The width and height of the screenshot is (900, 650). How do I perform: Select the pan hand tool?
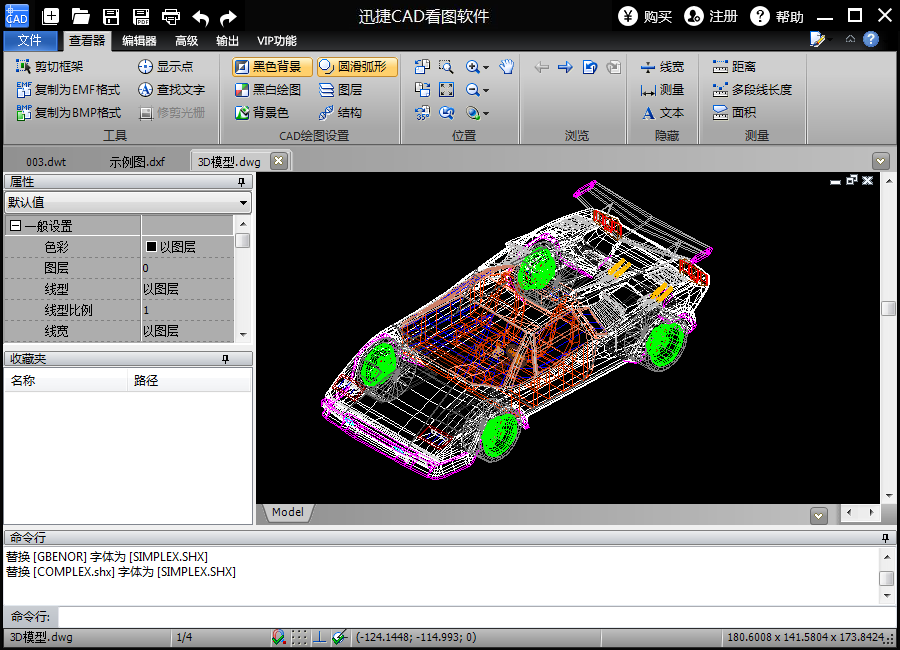point(507,67)
